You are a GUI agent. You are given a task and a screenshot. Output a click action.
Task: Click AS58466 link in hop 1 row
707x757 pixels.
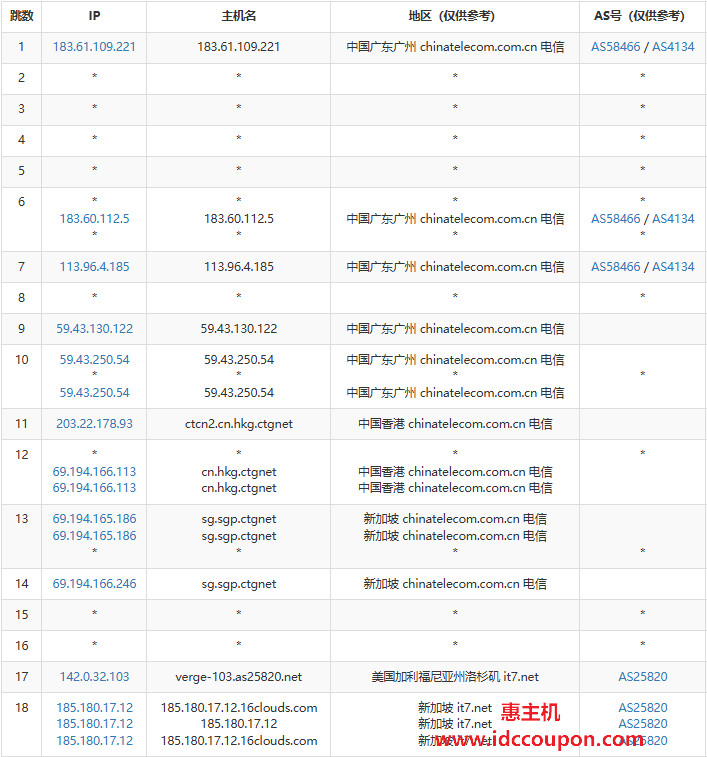(x=615, y=47)
